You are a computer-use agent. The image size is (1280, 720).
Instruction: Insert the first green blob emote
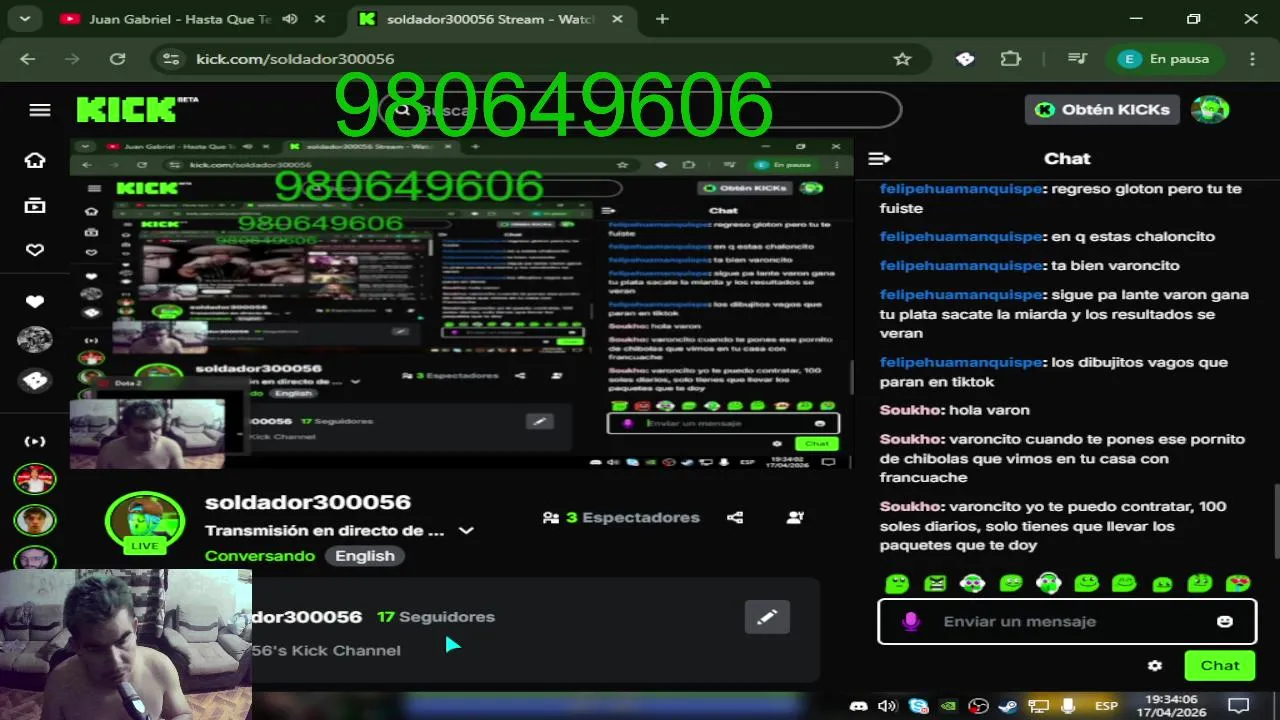click(897, 582)
